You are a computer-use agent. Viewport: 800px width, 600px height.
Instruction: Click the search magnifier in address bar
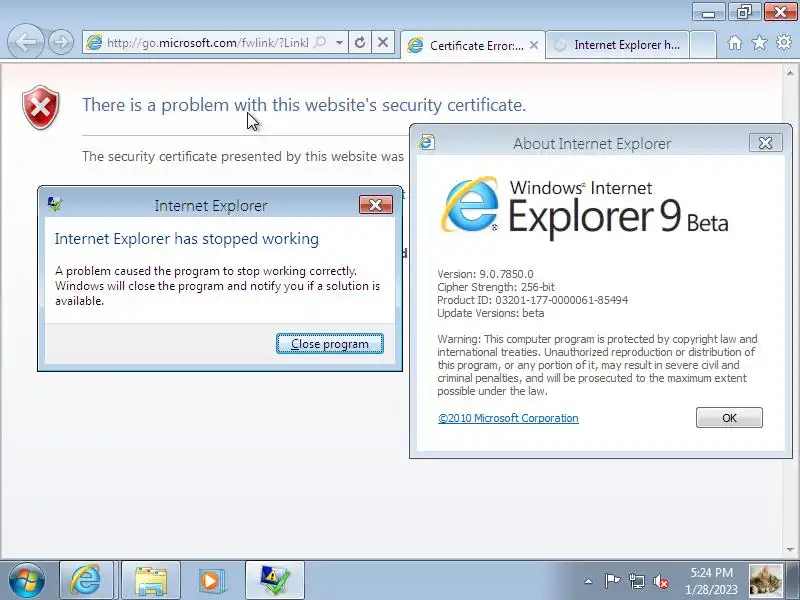pyautogui.click(x=320, y=42)
